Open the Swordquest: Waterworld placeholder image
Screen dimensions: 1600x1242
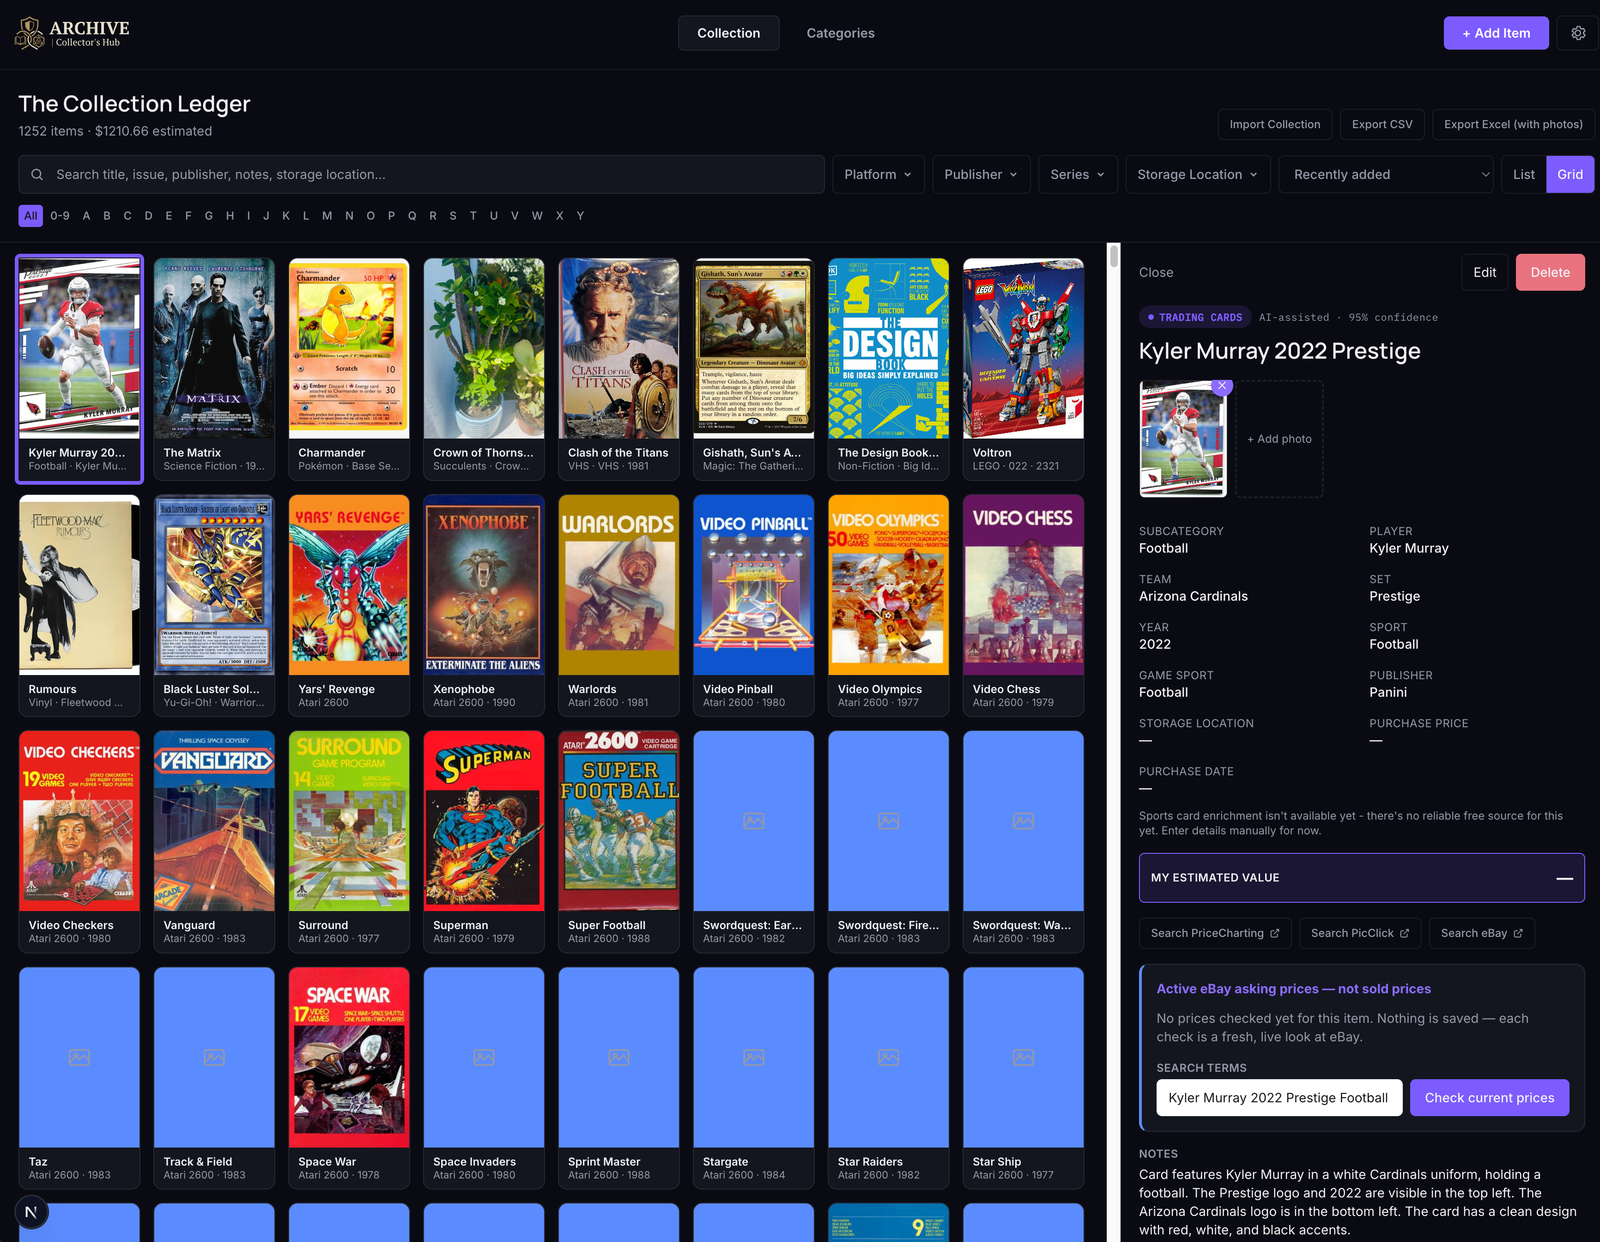(x=1023, y=821)
